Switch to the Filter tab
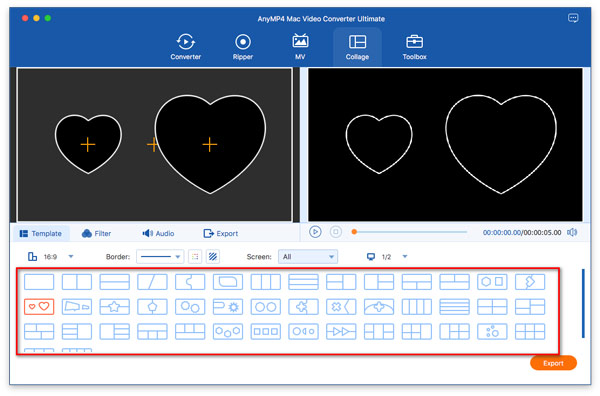Screen dimensions: 600x396 coord(96,233)
